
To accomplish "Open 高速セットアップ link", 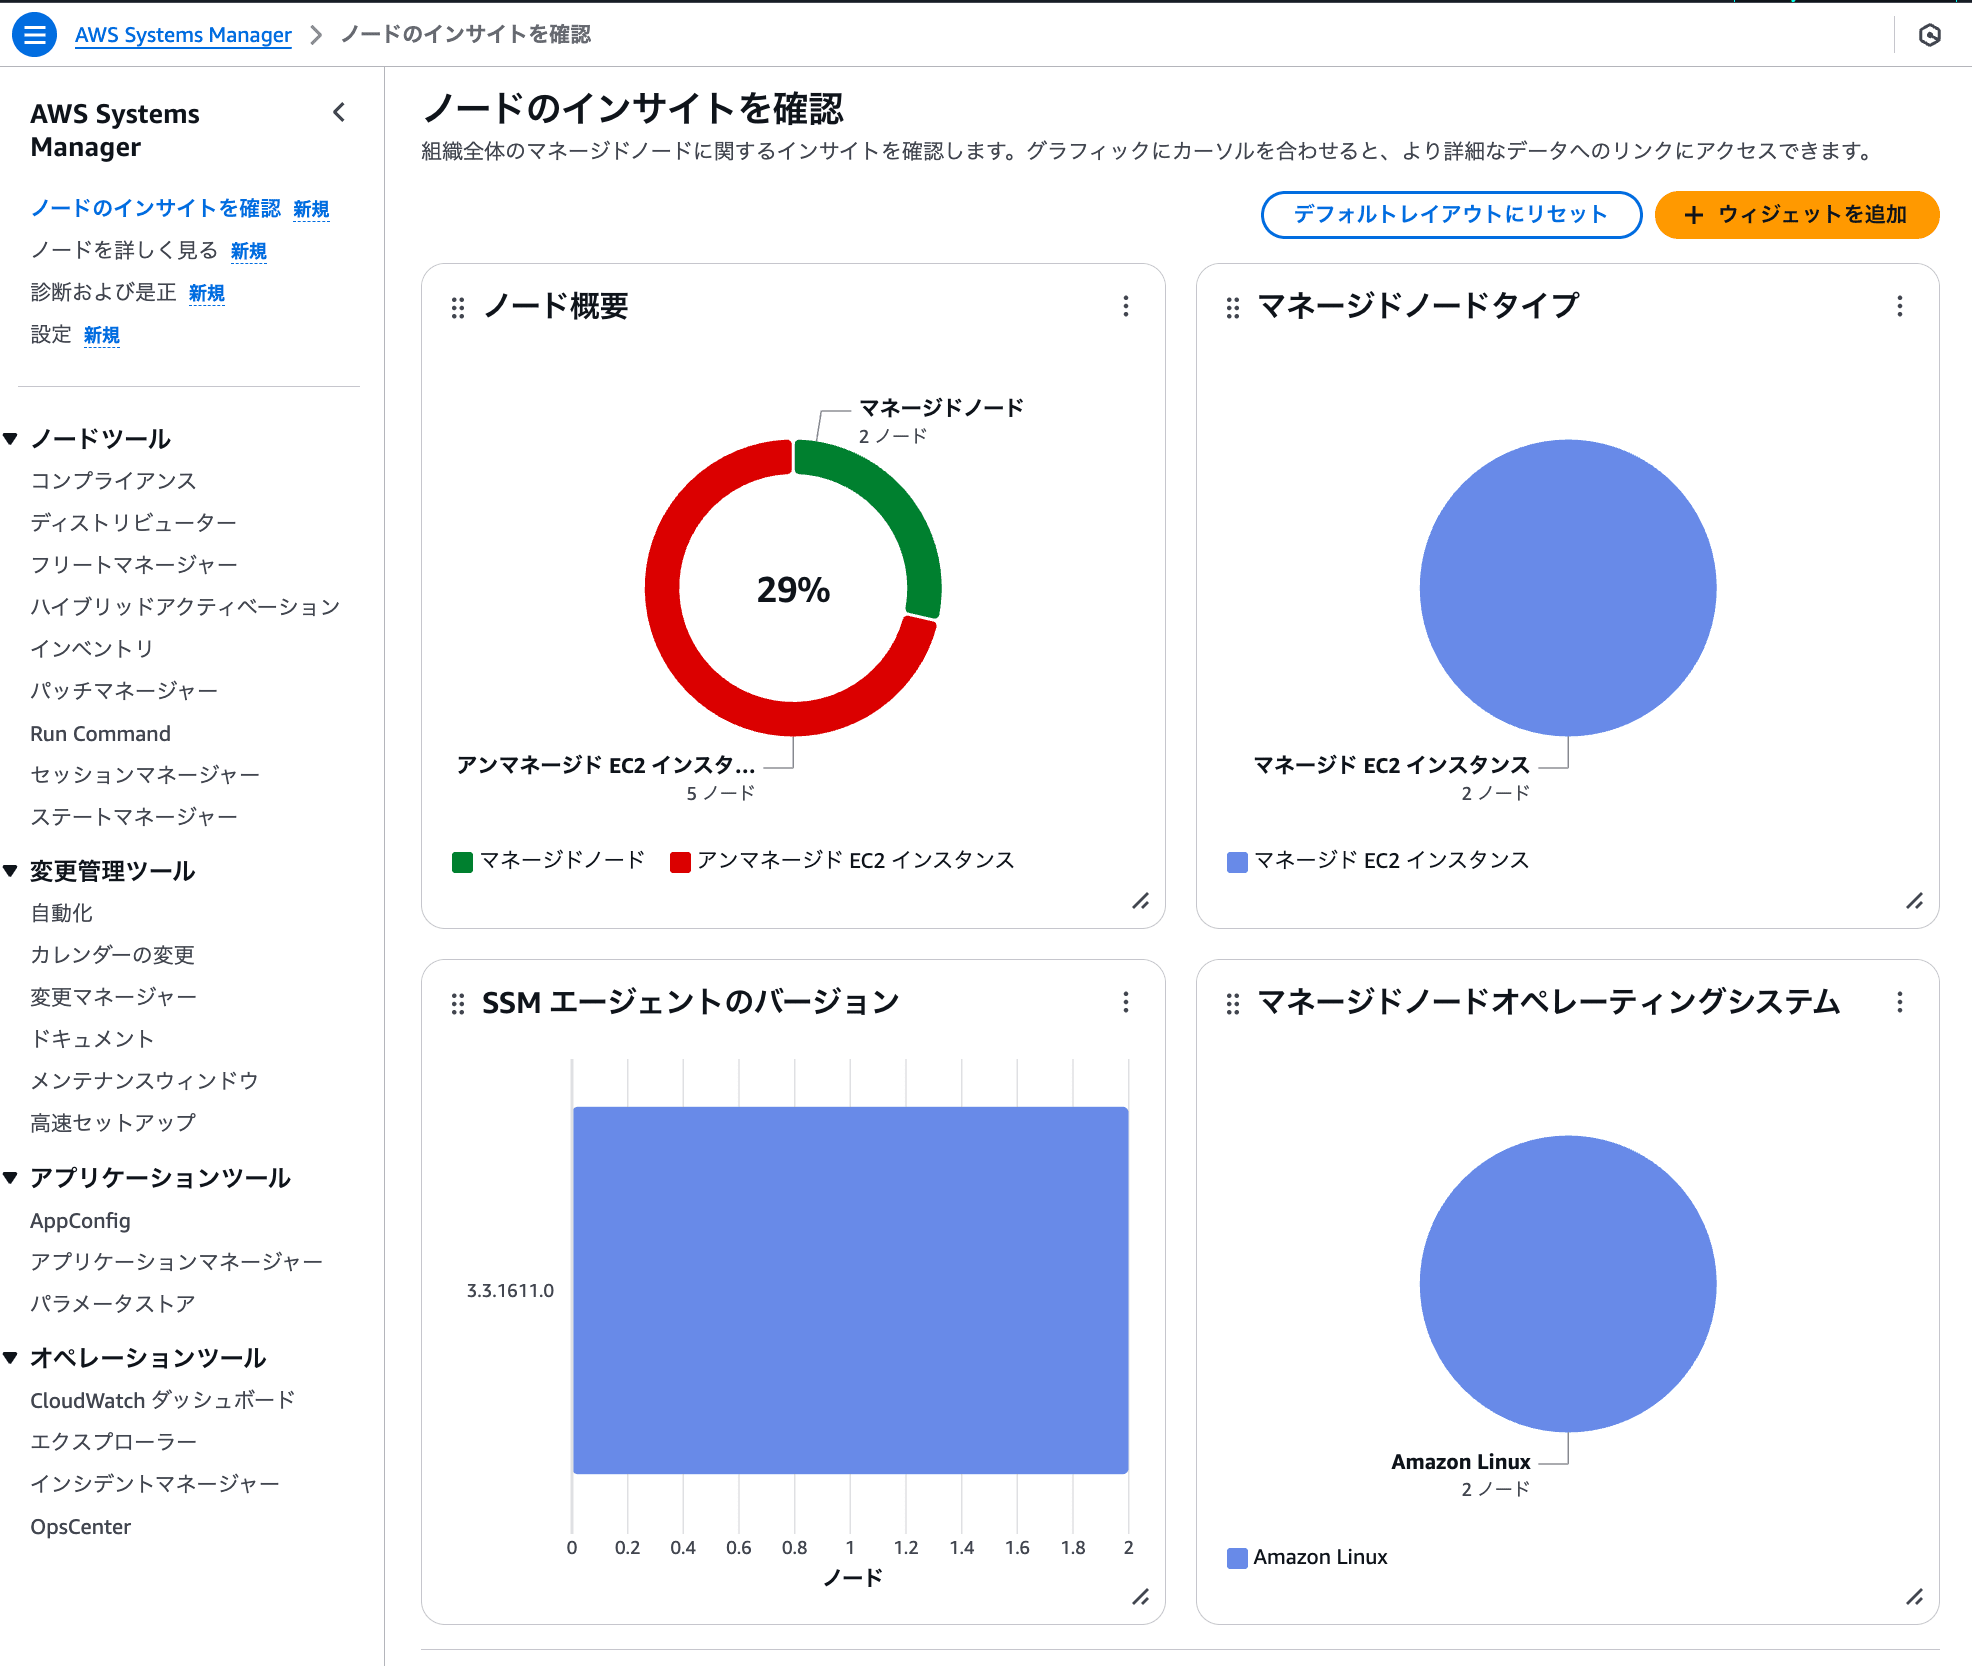I will point(113,1123).
